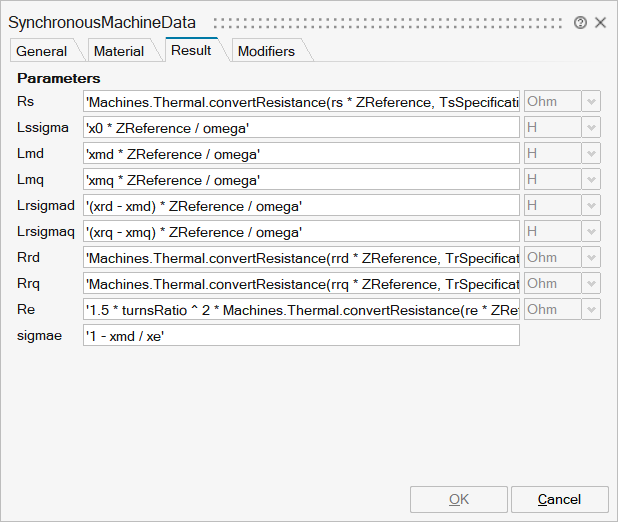Viewport: 618px width, 522px height.
Task: Close the SynchronousMachineData dialog
Action: tap(600, 22)
